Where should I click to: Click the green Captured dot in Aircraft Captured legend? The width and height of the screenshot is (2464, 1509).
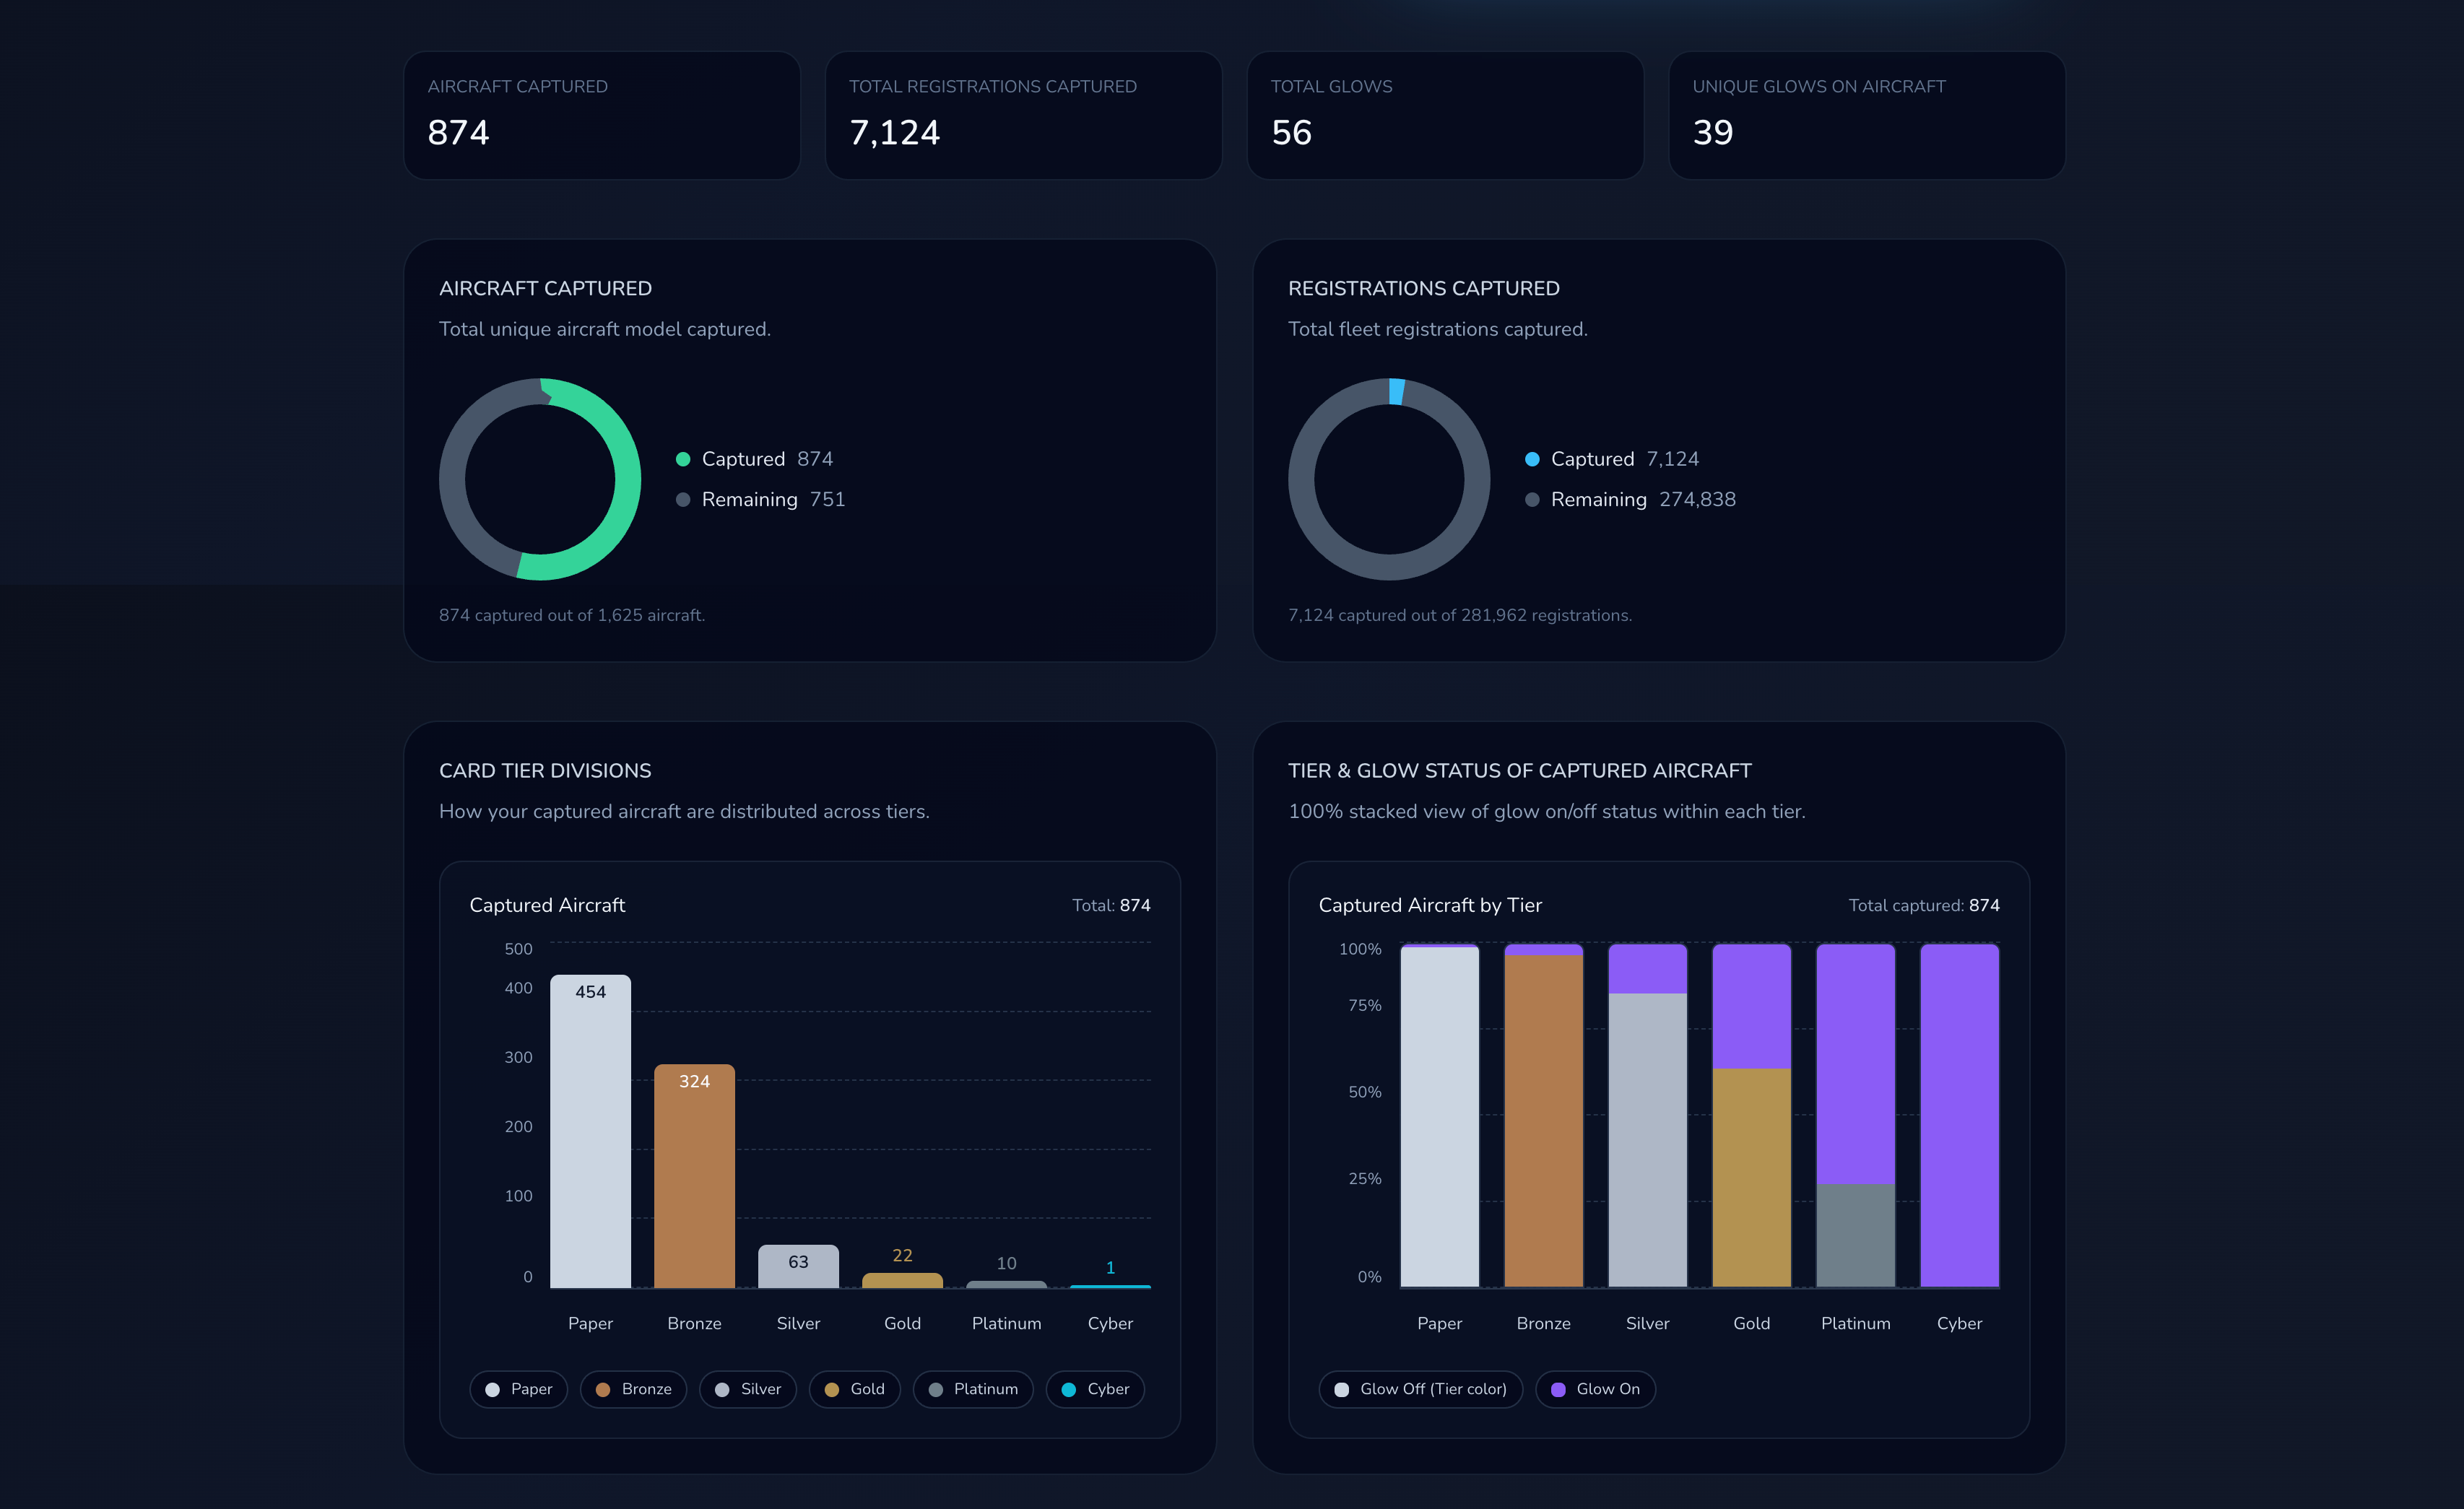tap(684, 459)
